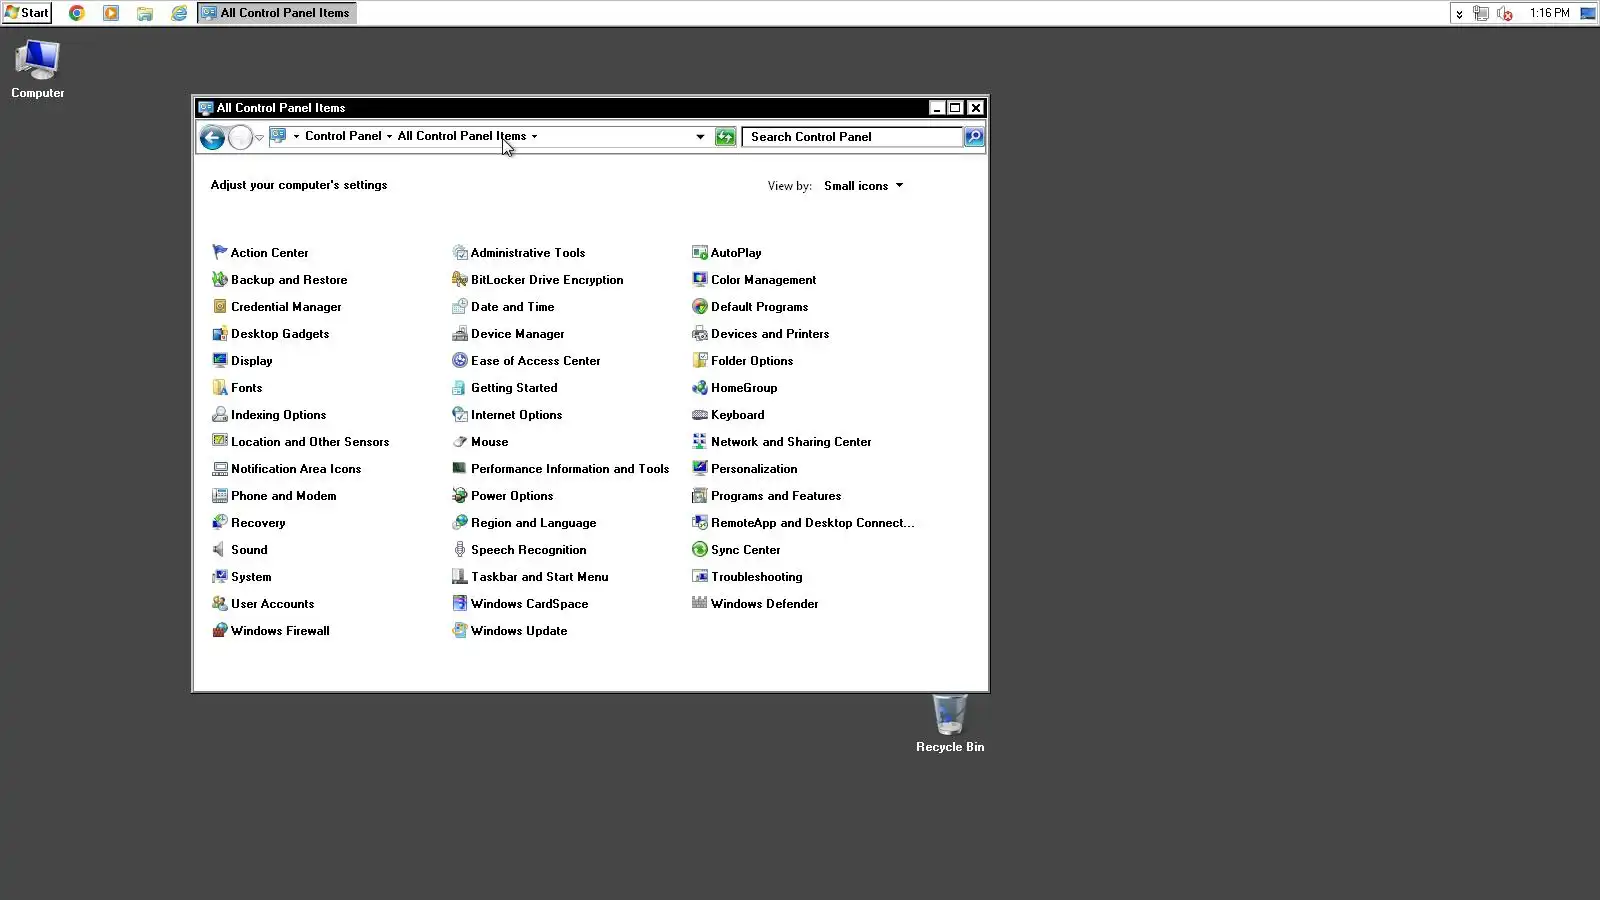Click the address bar Refresh button
The width and height of the screenshot is (1600, 900).
(x=725, y=136)
